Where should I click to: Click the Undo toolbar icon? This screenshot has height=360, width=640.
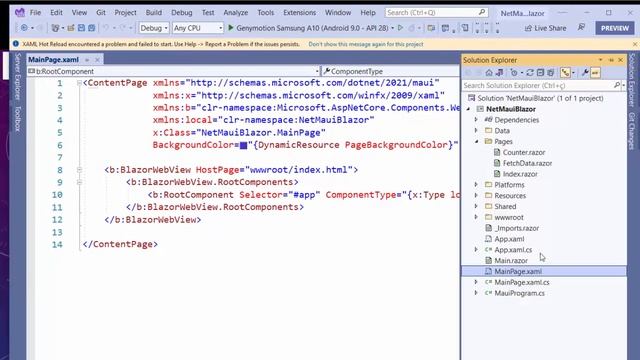[x=106, y=28]
